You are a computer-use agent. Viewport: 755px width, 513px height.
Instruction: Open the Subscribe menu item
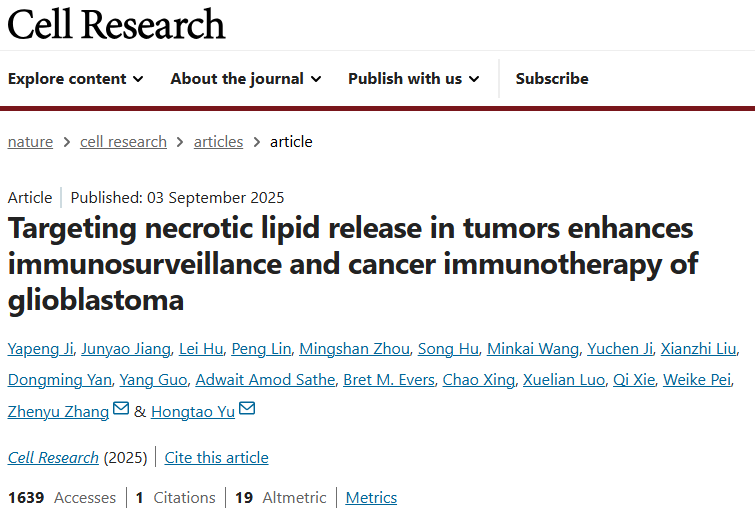[552, 79]
